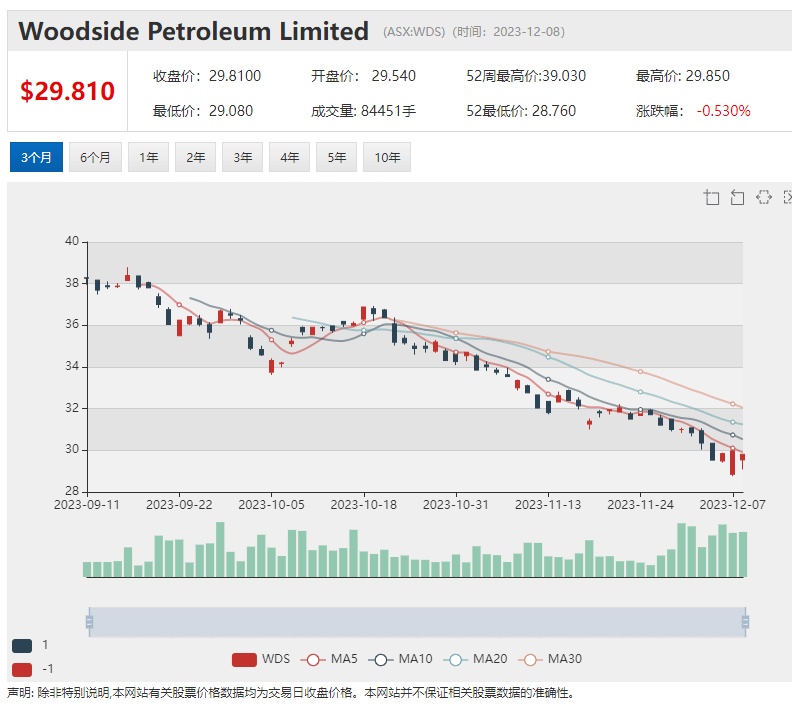Image resolution: width=808 pixels, height=709 pixels.
Task: Click the data zoom slider range bar
Action: (417, 622)
